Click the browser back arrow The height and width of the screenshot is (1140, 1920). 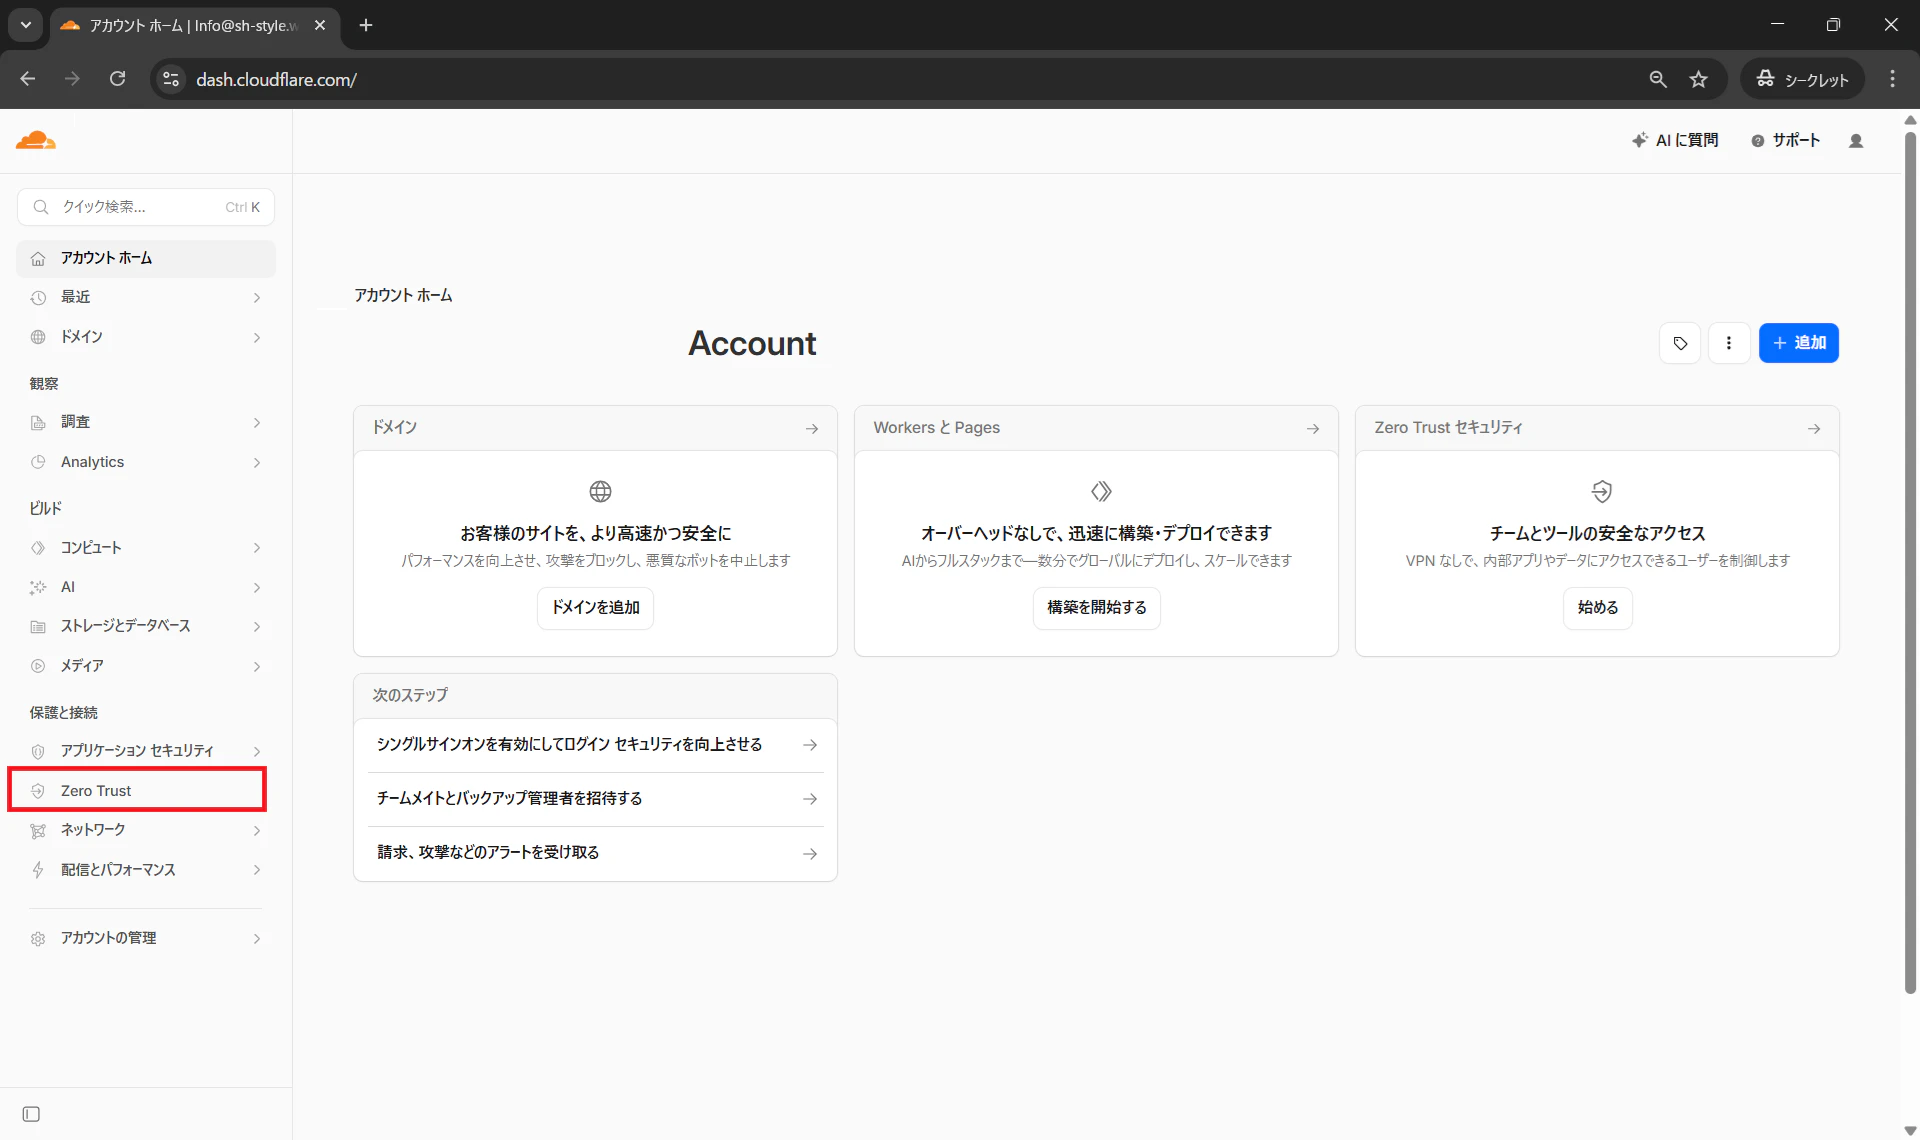point(28,79)
